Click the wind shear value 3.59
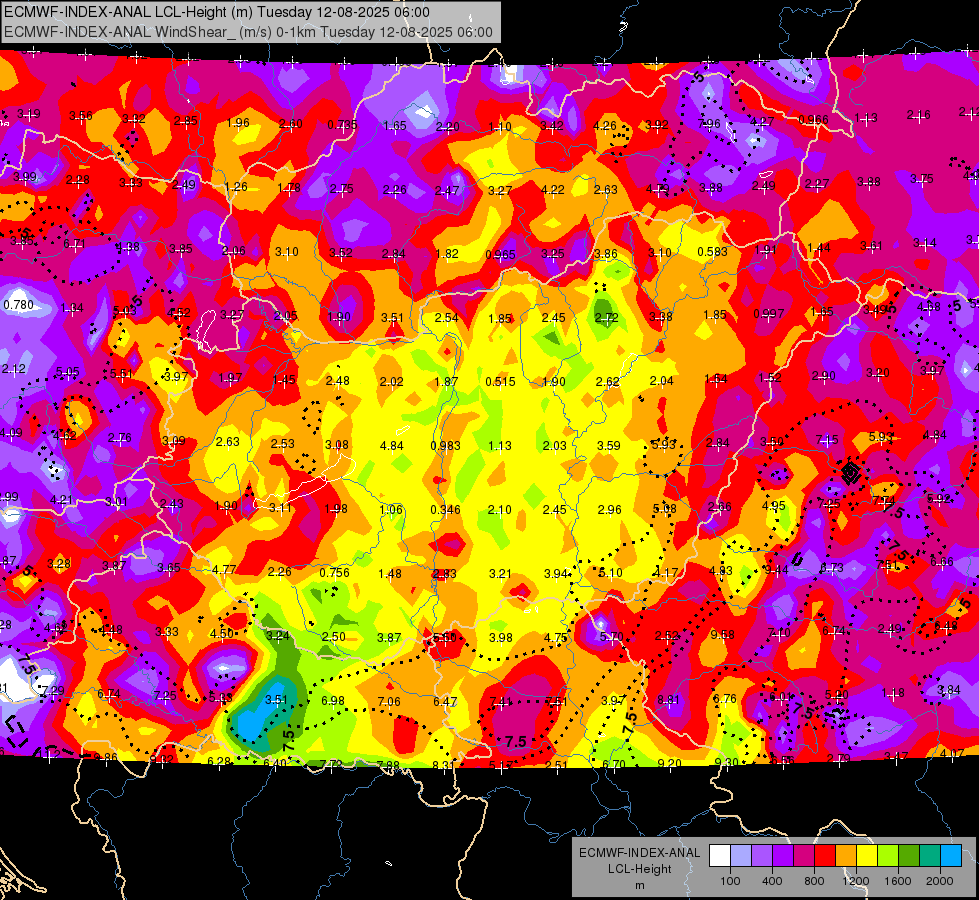The image size is (979, 900). click(609, 446)
